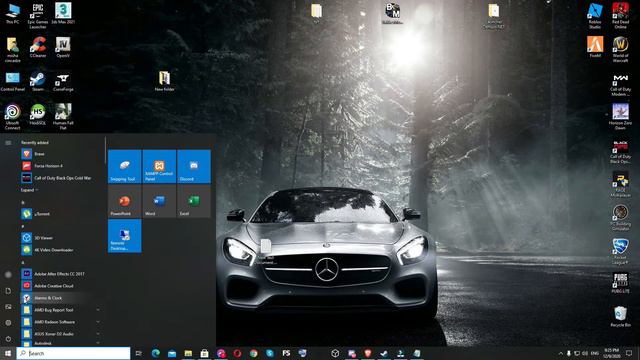The width and height of the screenshot is (640, 360).
Task: Click the Power button in Start
Action: click(x=8, y=339)
